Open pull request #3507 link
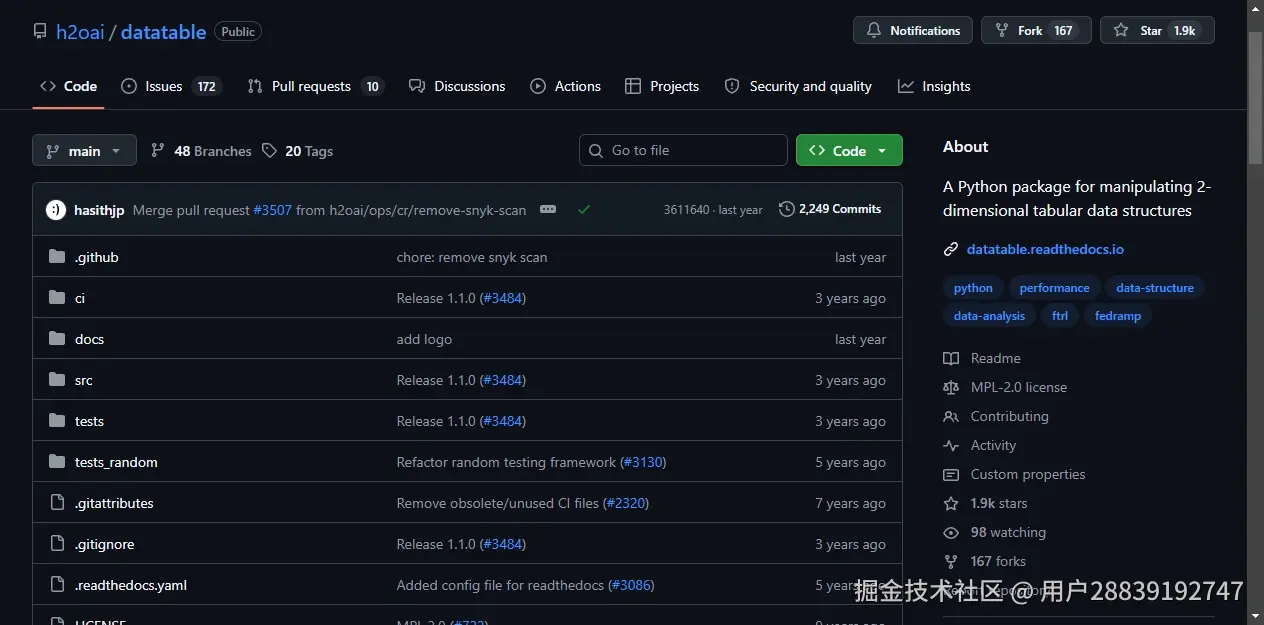 (x=272, y=210)
